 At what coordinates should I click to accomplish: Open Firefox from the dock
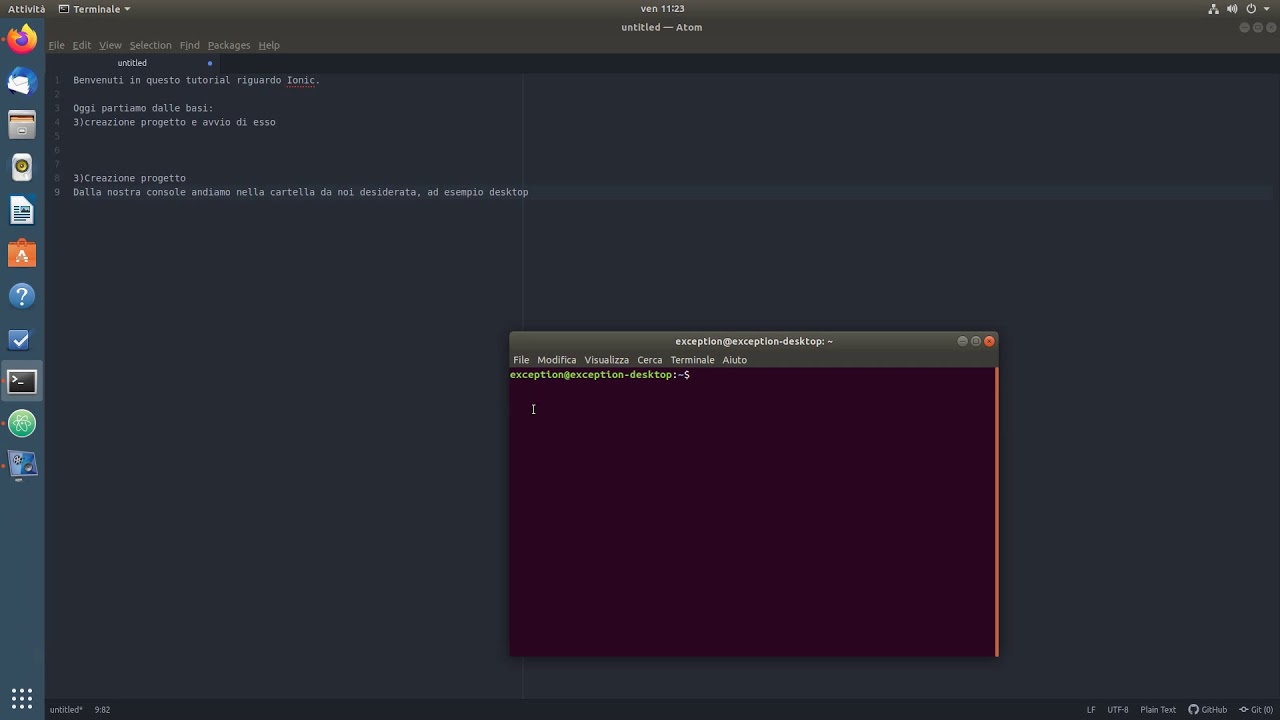coord(22,40)
